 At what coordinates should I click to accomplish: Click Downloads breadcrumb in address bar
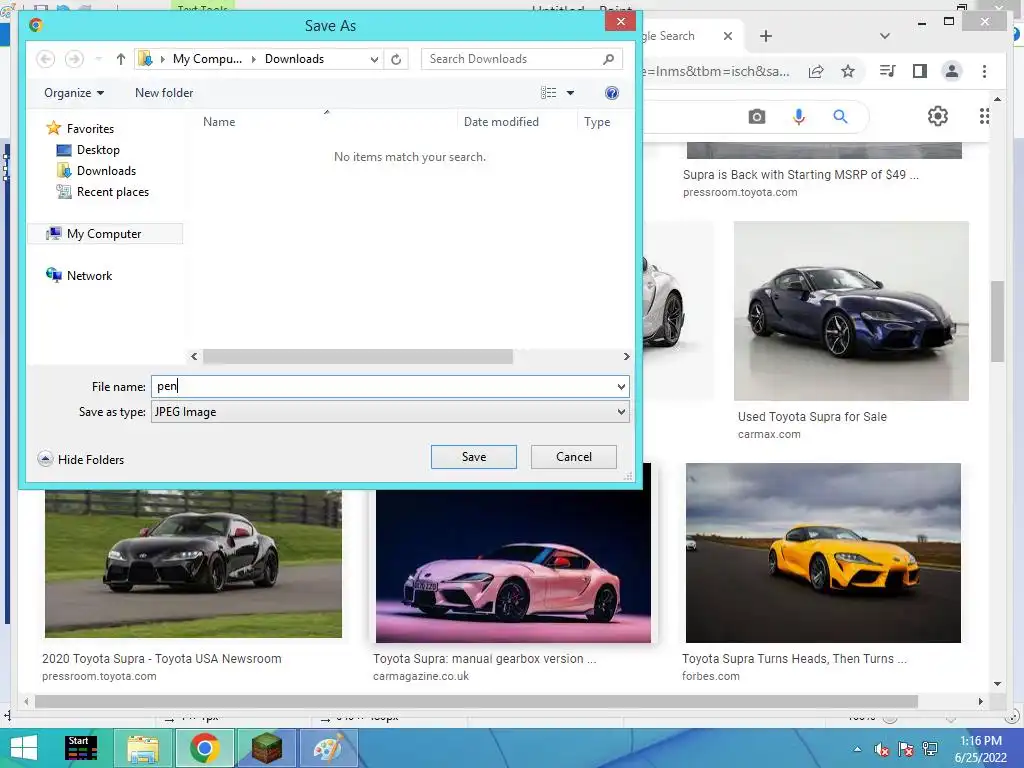click(x=294, y=59)
